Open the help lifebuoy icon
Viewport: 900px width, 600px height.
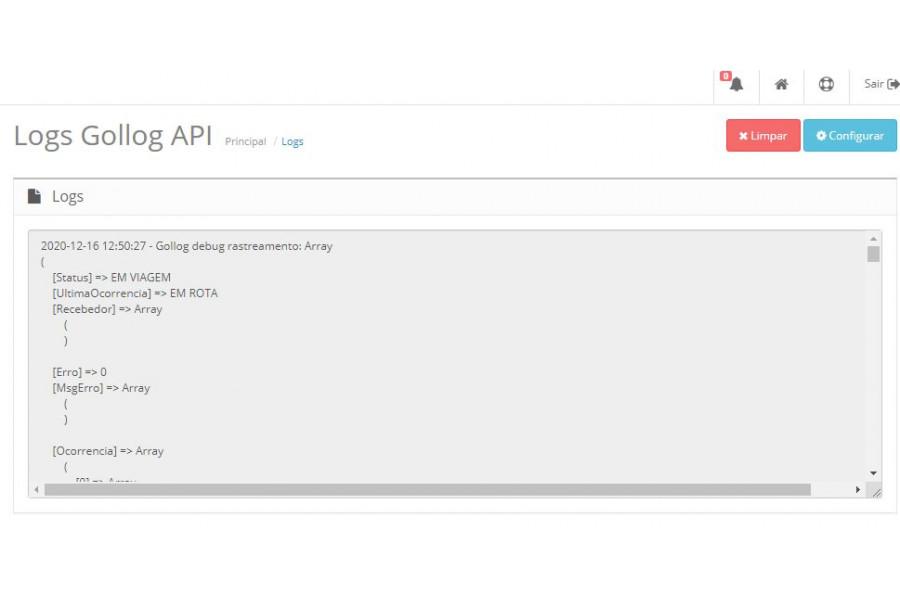tap(826, 84)
